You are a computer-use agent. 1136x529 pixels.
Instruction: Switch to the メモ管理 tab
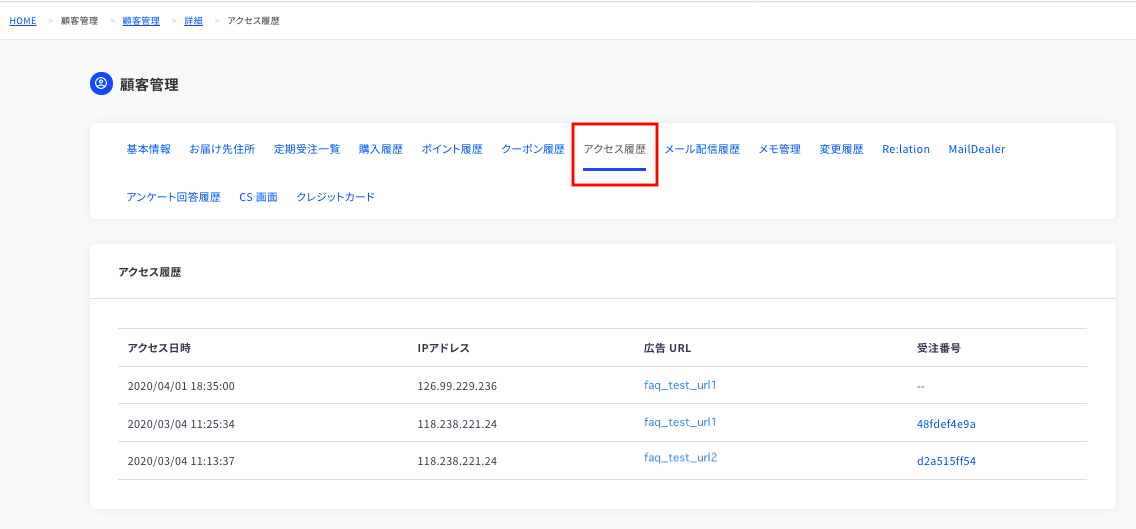(x=780, y=149)
